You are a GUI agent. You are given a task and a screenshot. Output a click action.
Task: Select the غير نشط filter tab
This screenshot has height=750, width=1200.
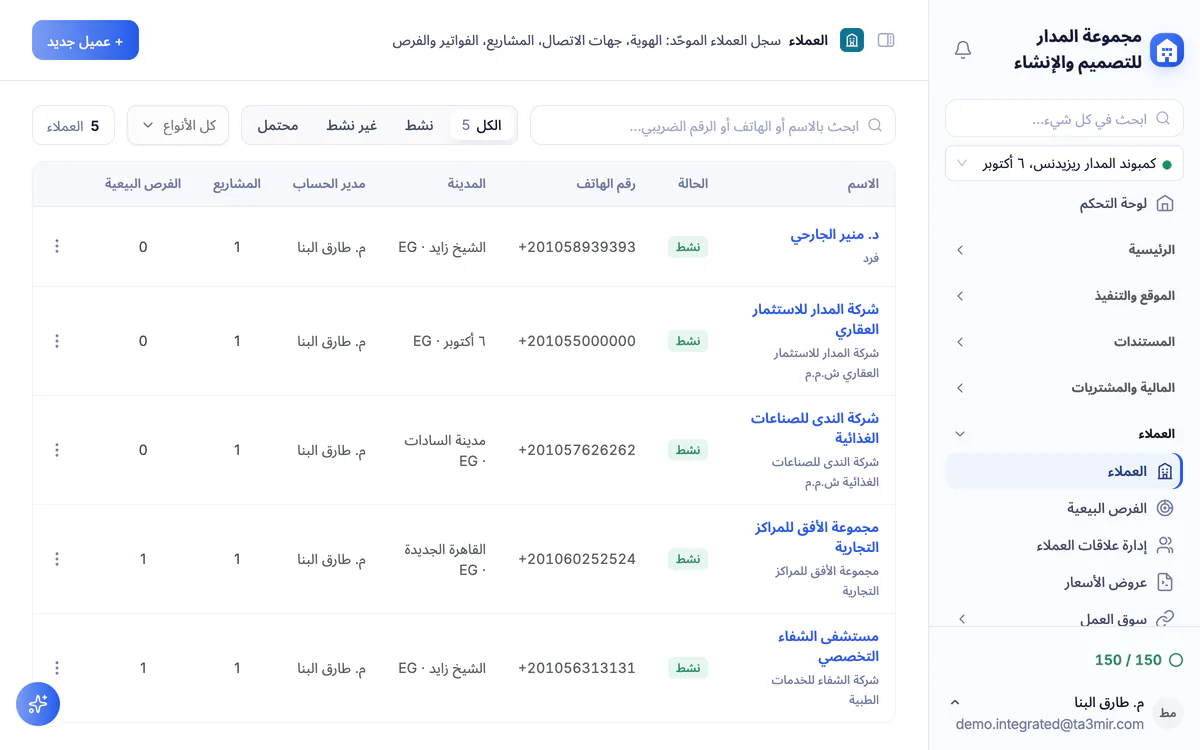tap(351, 125)
